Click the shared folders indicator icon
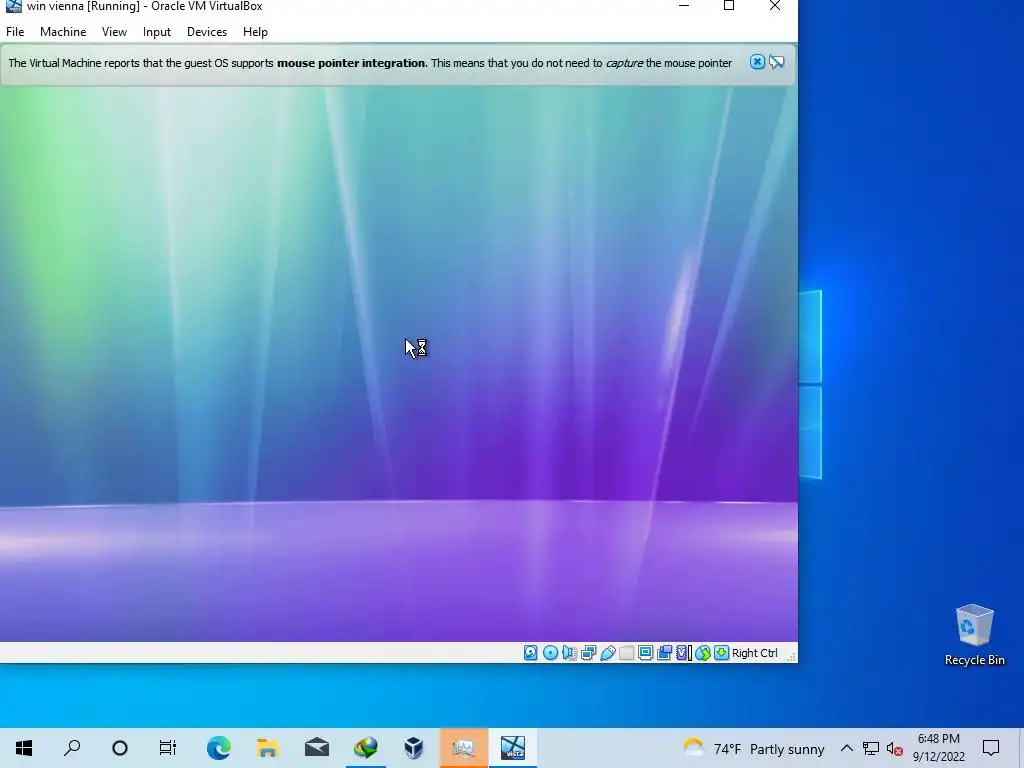 [626, 652]
